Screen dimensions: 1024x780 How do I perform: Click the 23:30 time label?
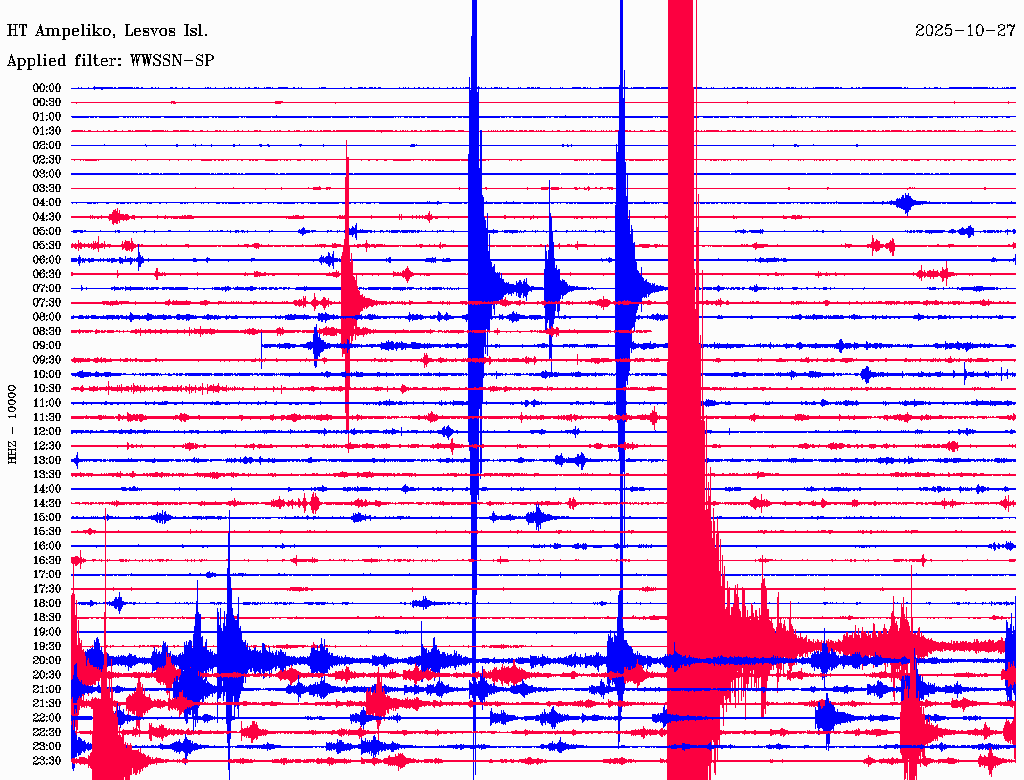[x=47, y=761]
